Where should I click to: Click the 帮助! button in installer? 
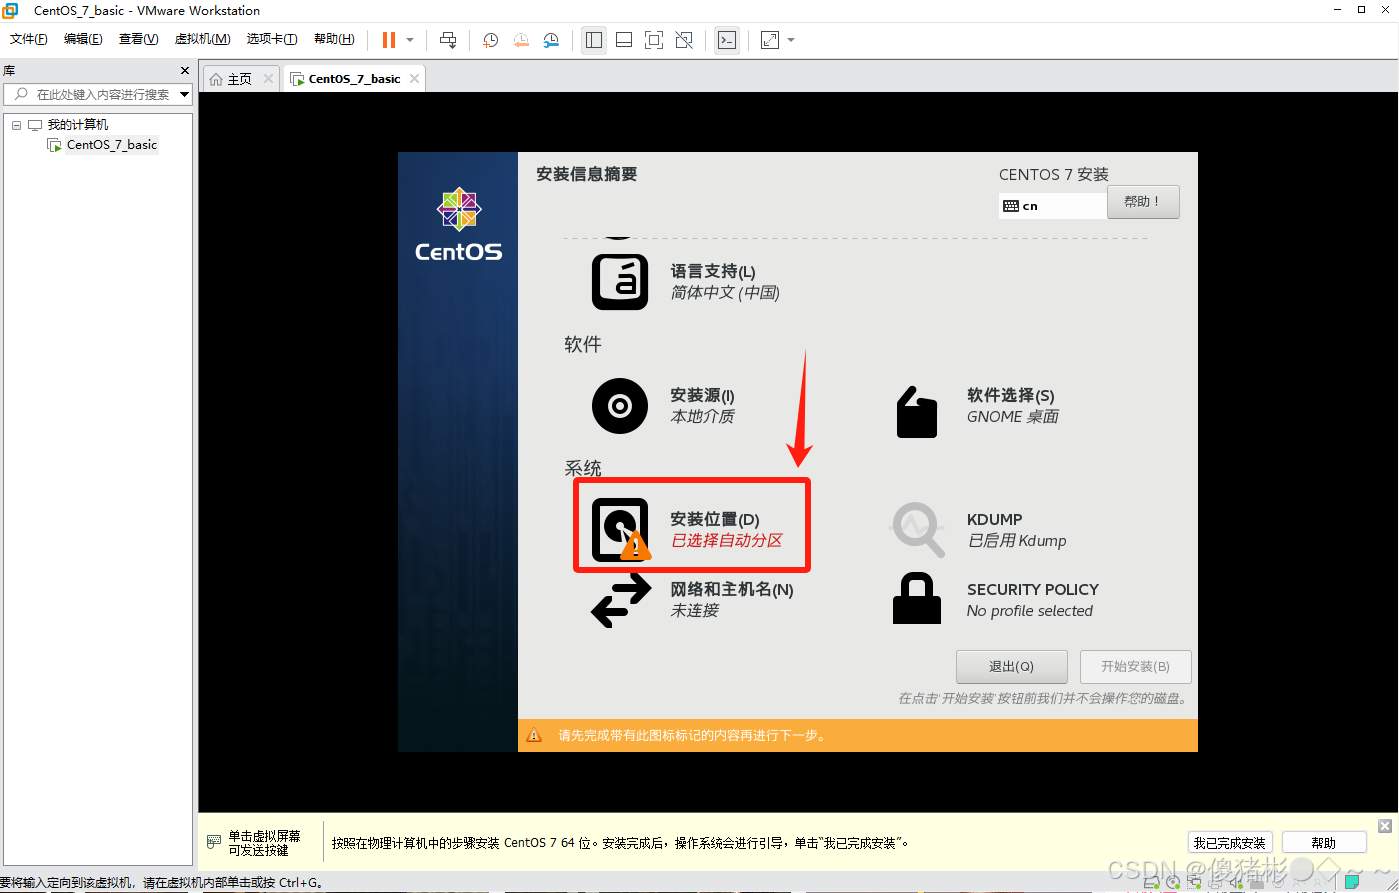point(1143,202)
